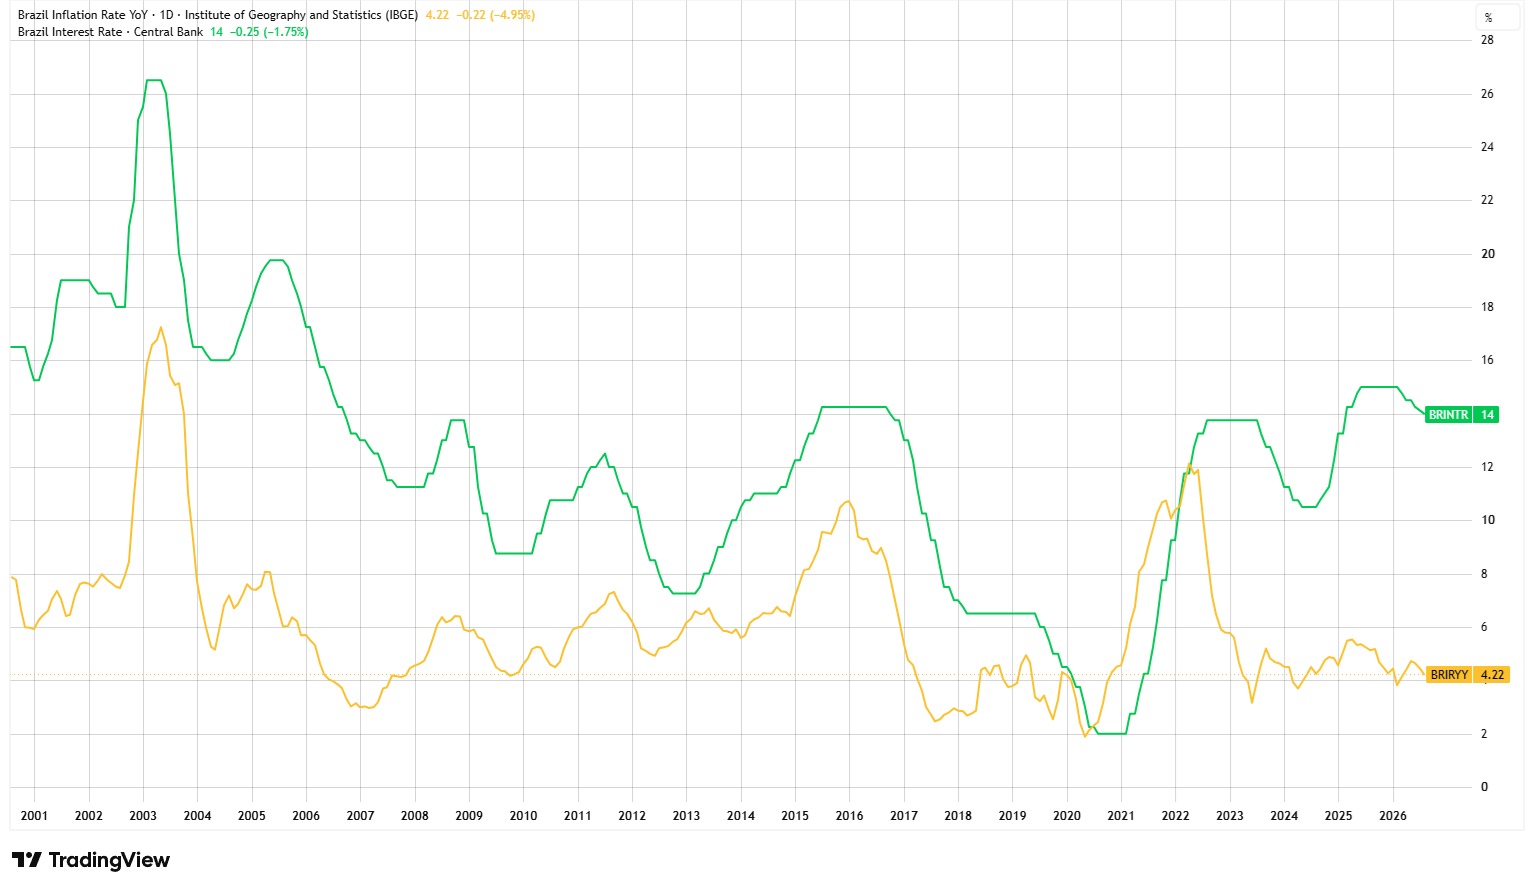Click the green interest change −0.25 in the legend
The image size is (1534, 890).
[244, 32]
